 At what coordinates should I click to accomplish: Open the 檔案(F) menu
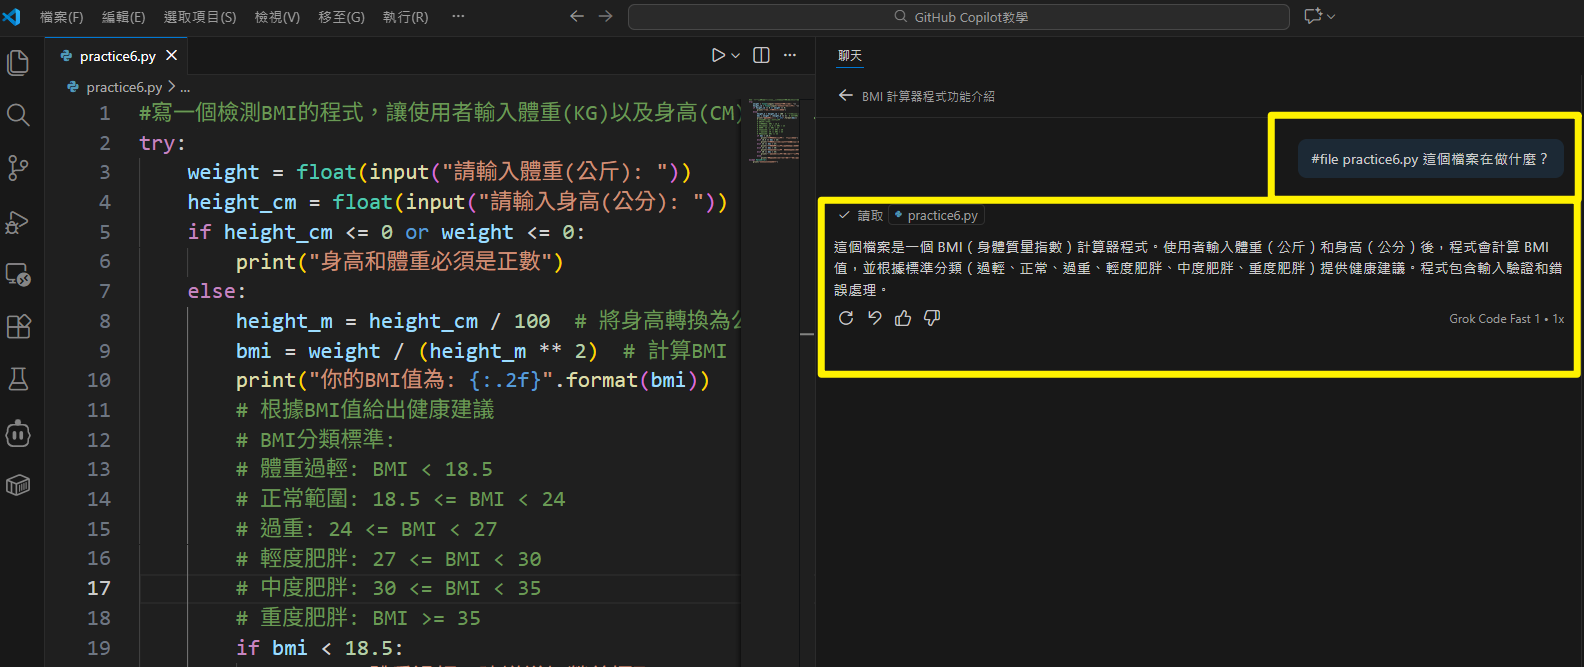tap(62, 17)
